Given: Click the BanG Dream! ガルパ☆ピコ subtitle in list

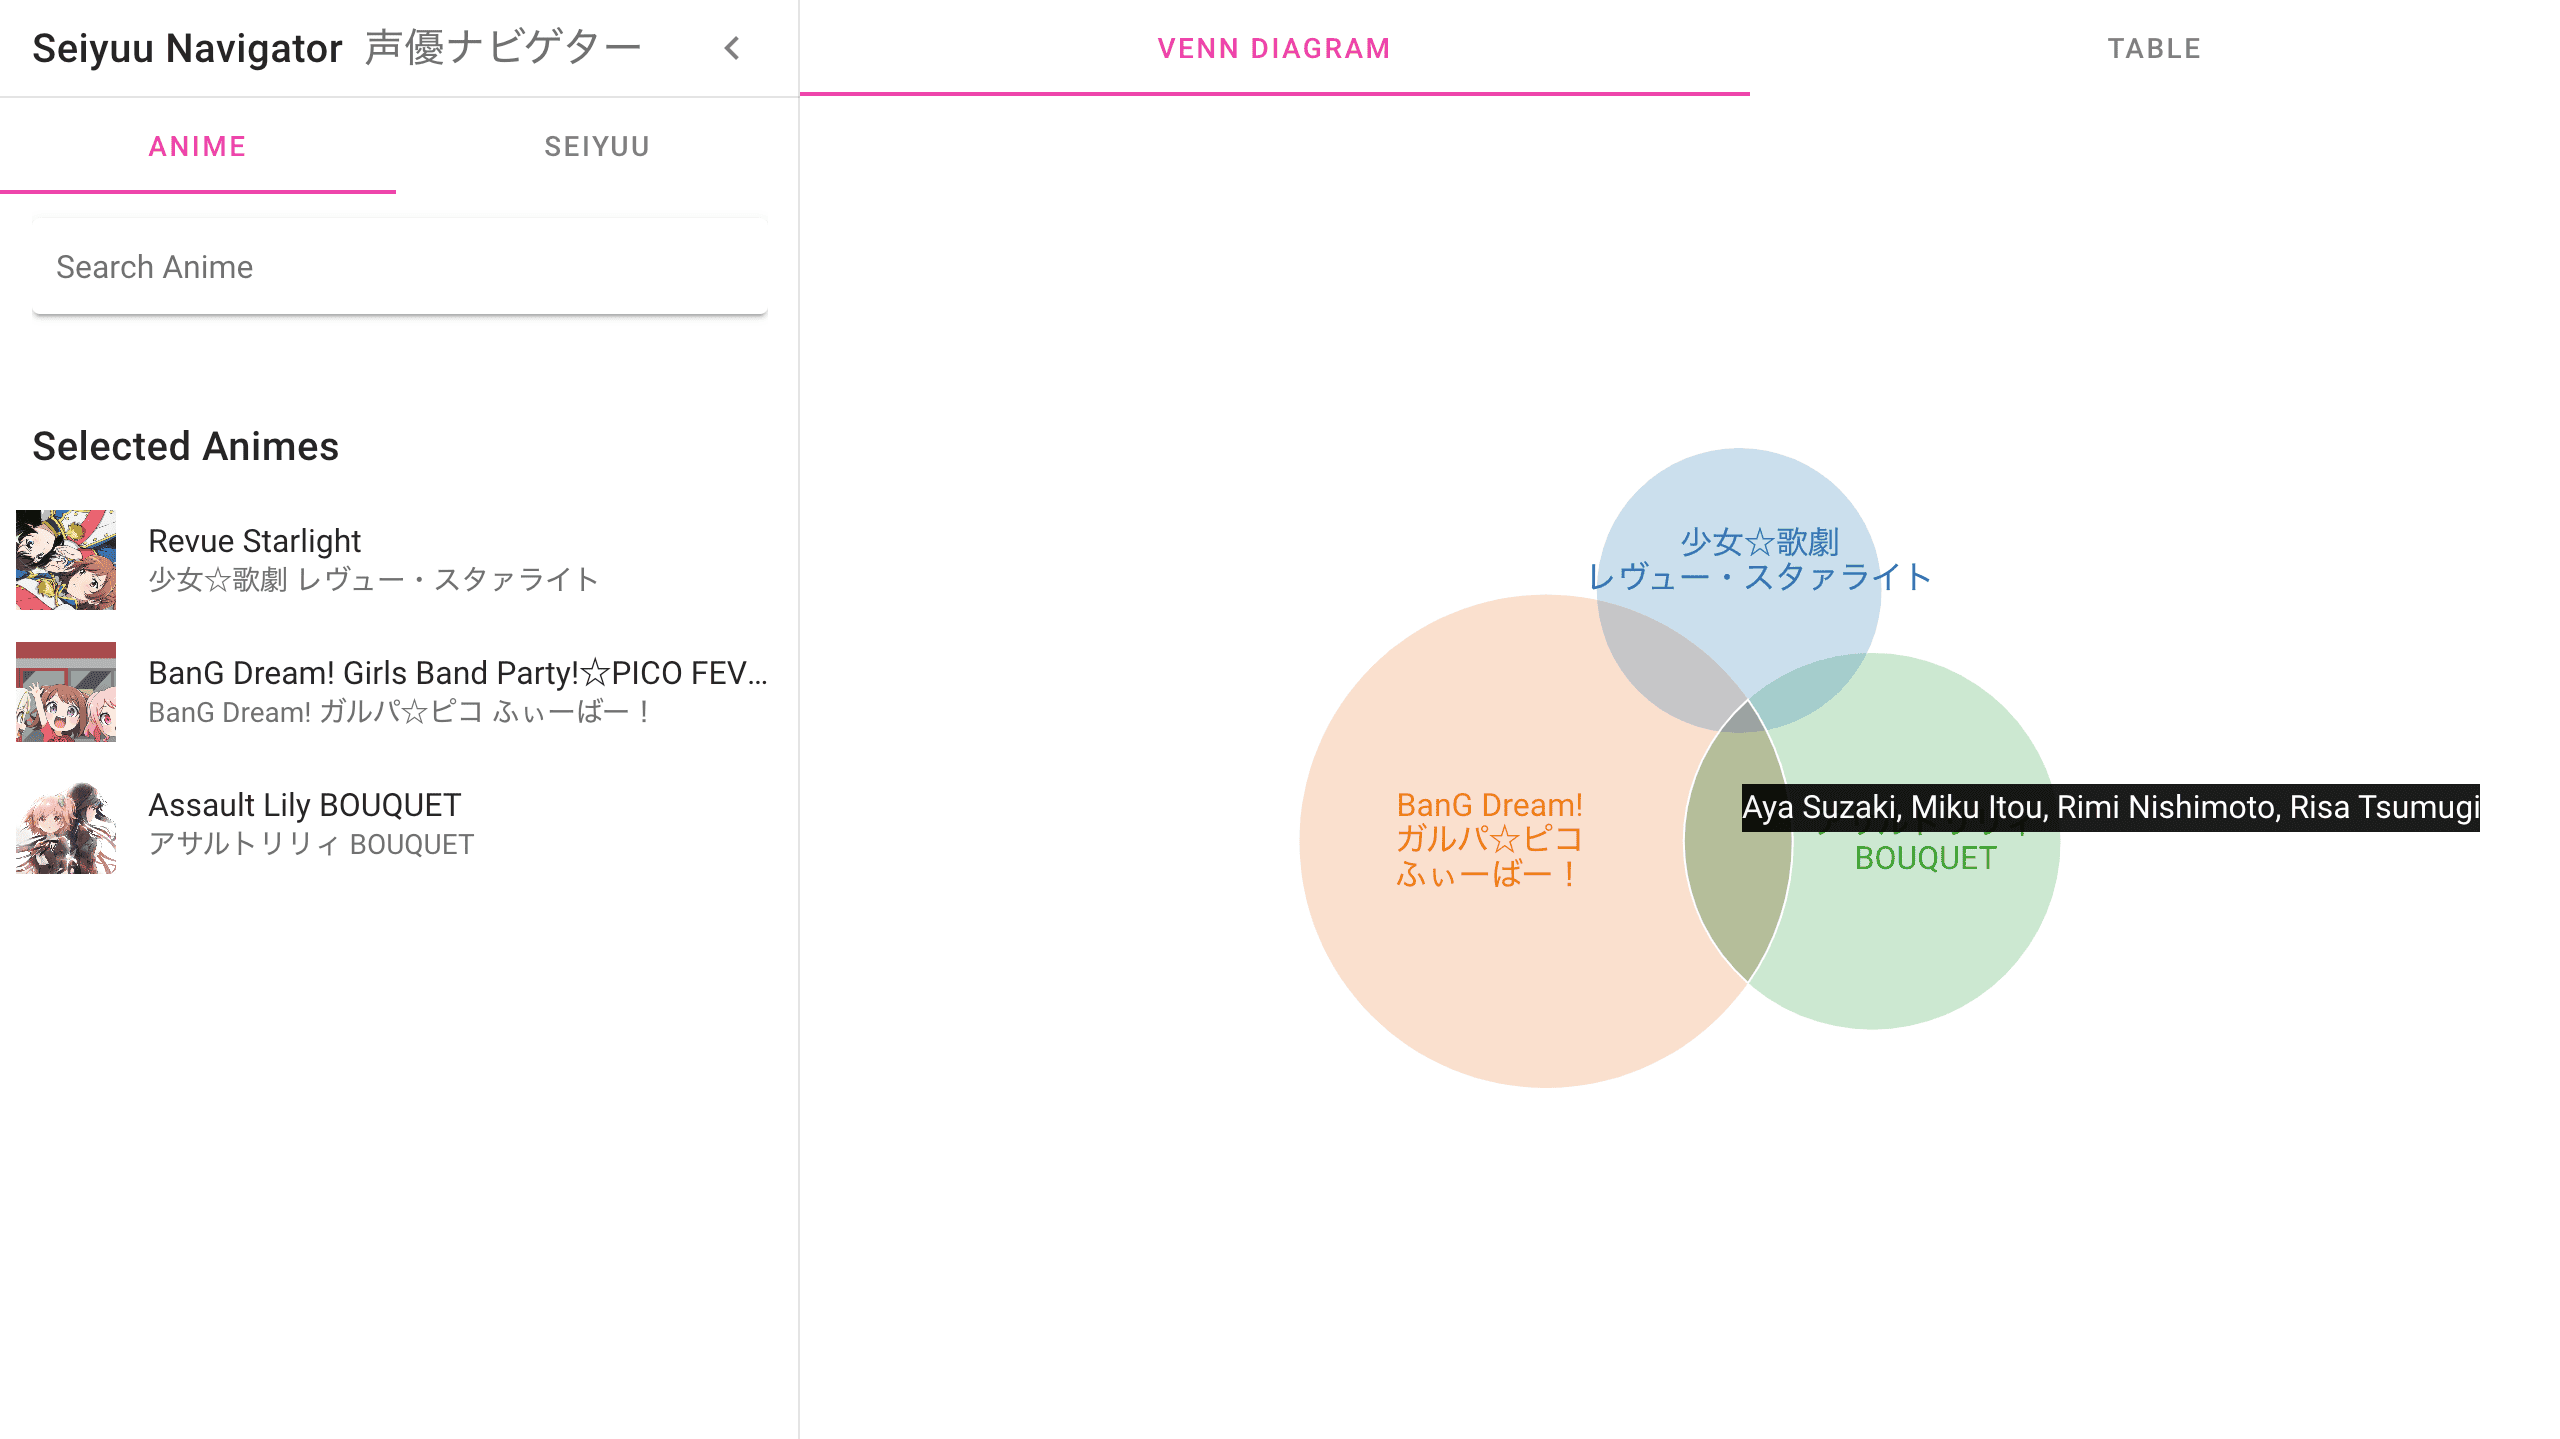Looking at the screenshot, I should coord(400,712).
